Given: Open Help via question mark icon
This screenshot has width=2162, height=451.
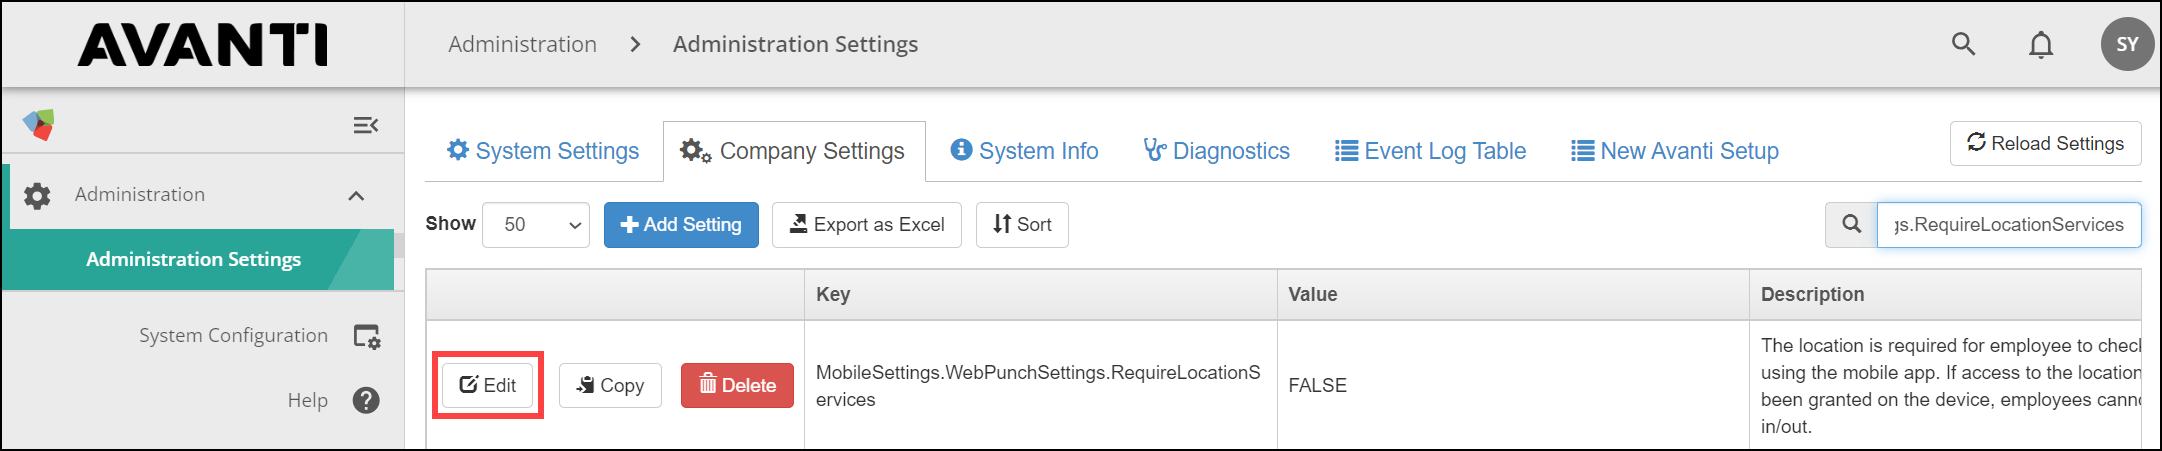Looking at the screenshot, I should 367,401.
